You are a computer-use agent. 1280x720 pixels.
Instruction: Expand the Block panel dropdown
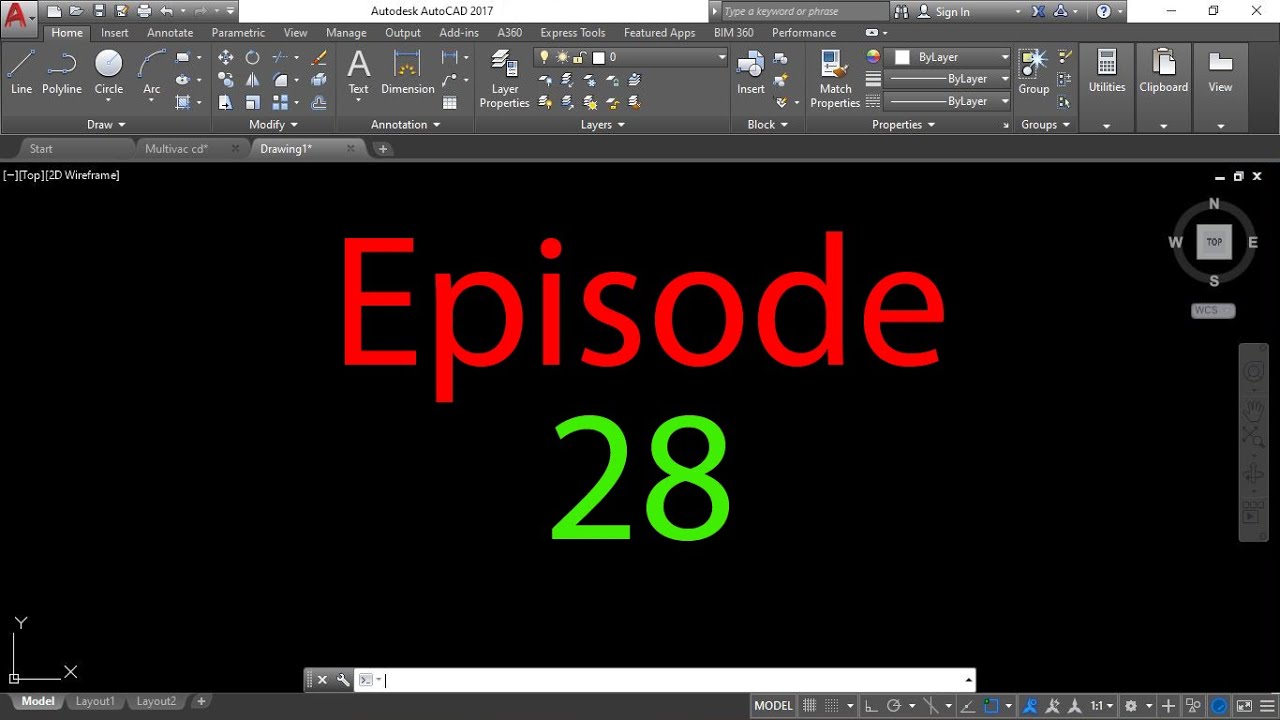click(767, 125)
